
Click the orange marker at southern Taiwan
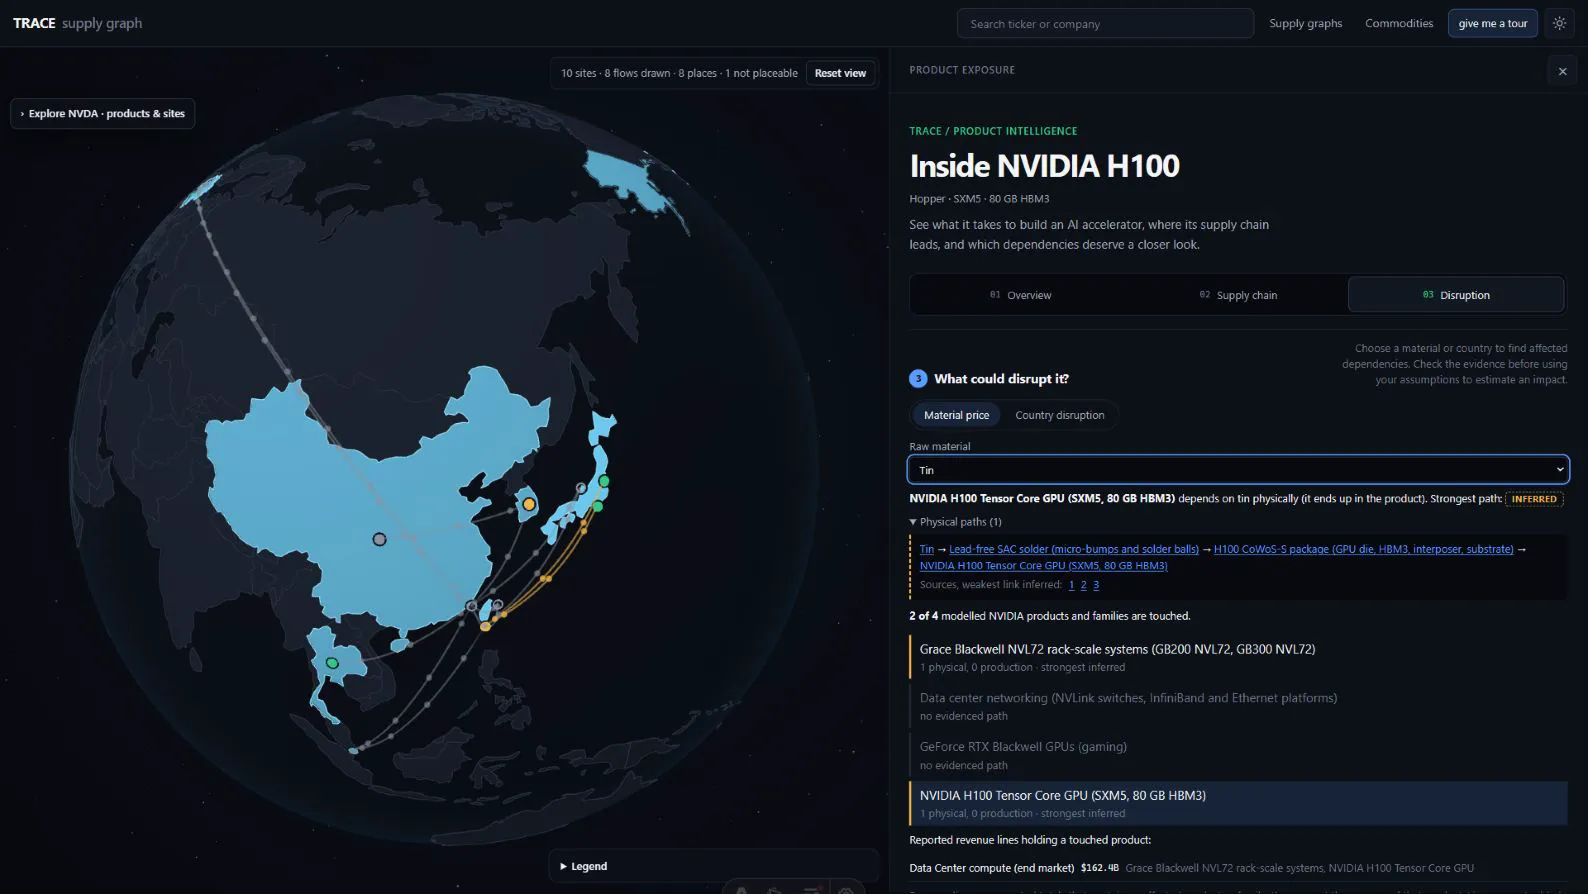[x=485, y=626]
